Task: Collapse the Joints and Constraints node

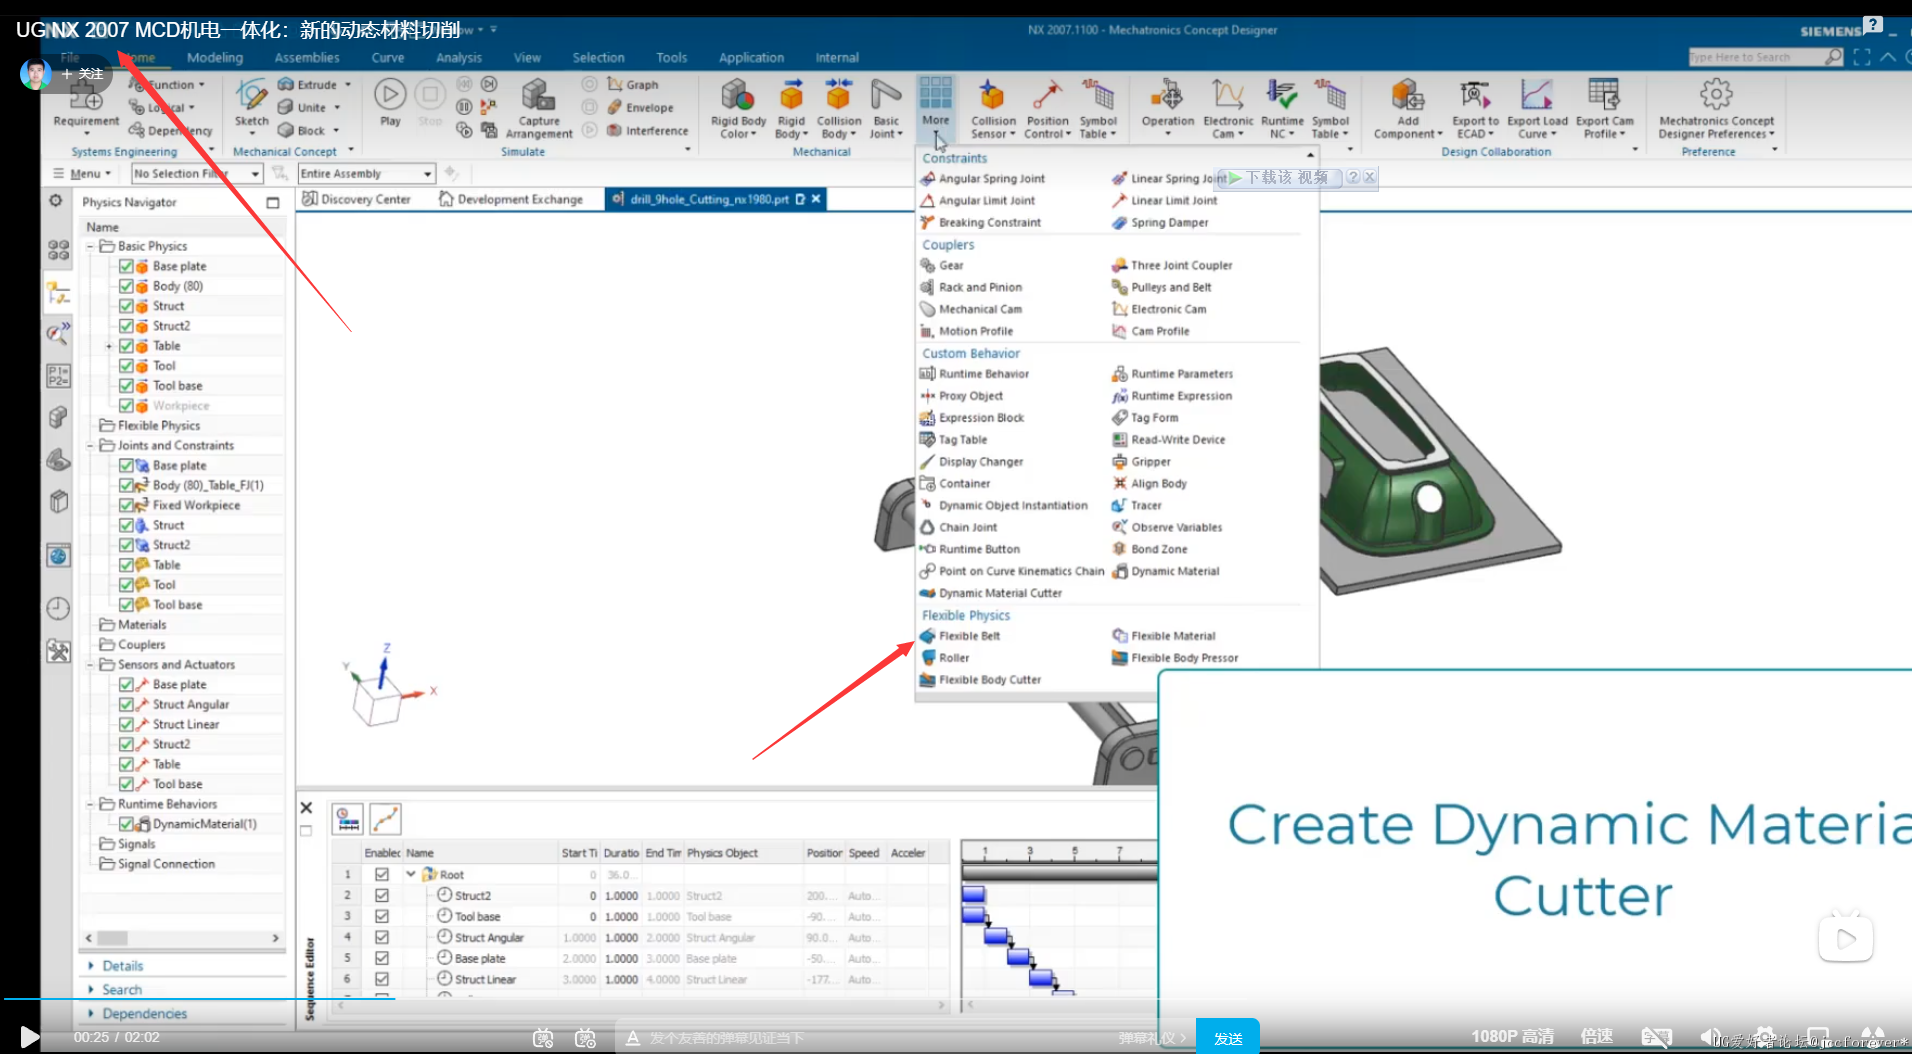Action: coord(90,445)
